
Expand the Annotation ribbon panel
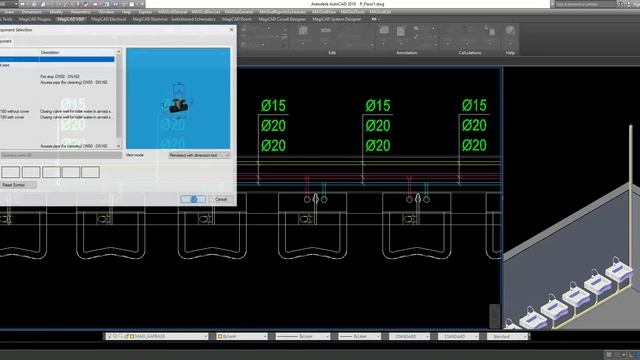pos(407,53)
